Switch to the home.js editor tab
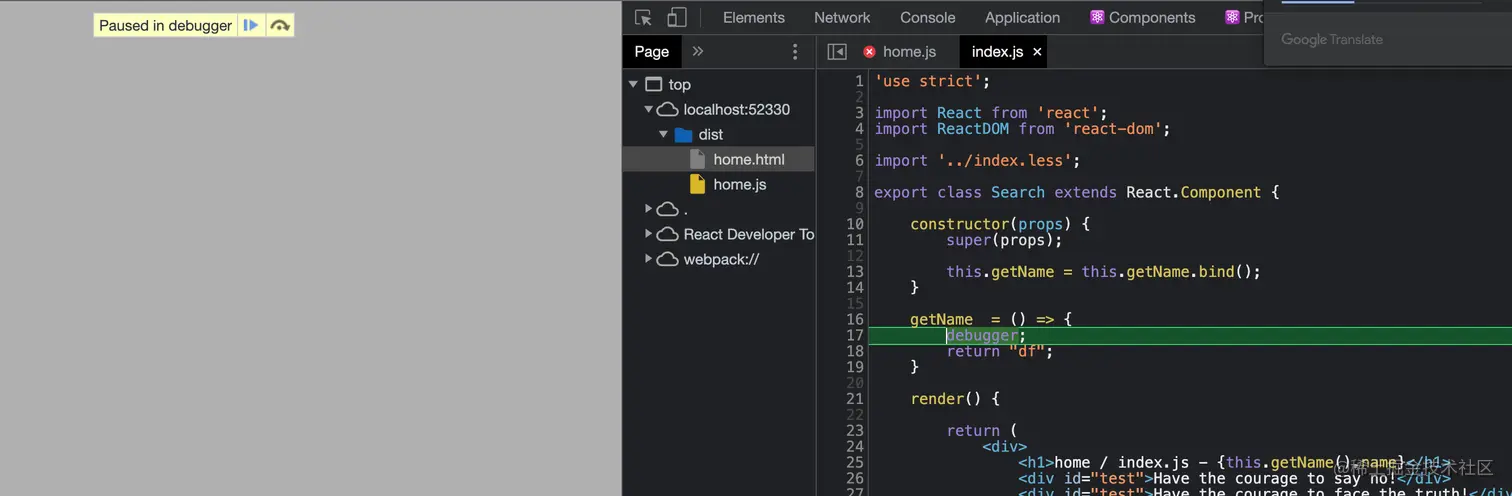Image resolution: width=1512 pixels, height=496 pixels. coord(909,51)
